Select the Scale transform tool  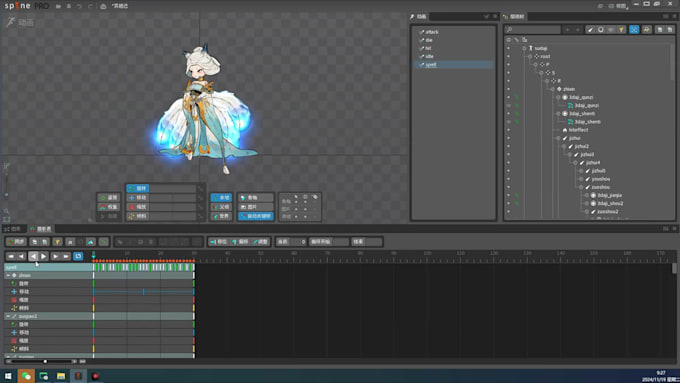(138, 207)
